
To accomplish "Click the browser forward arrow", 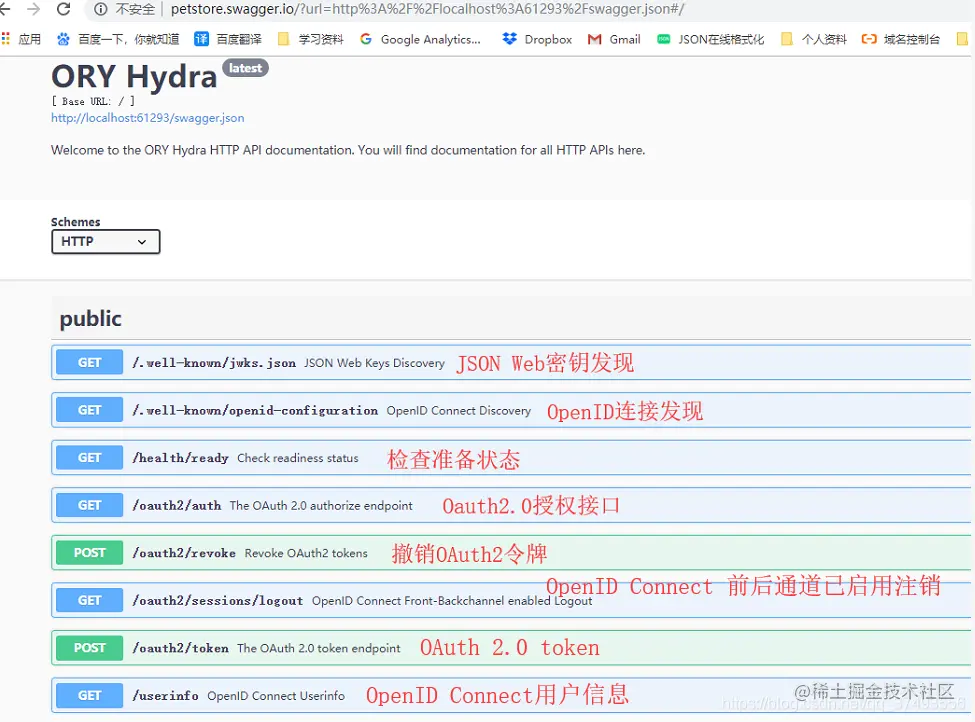I will pos(34,9).
